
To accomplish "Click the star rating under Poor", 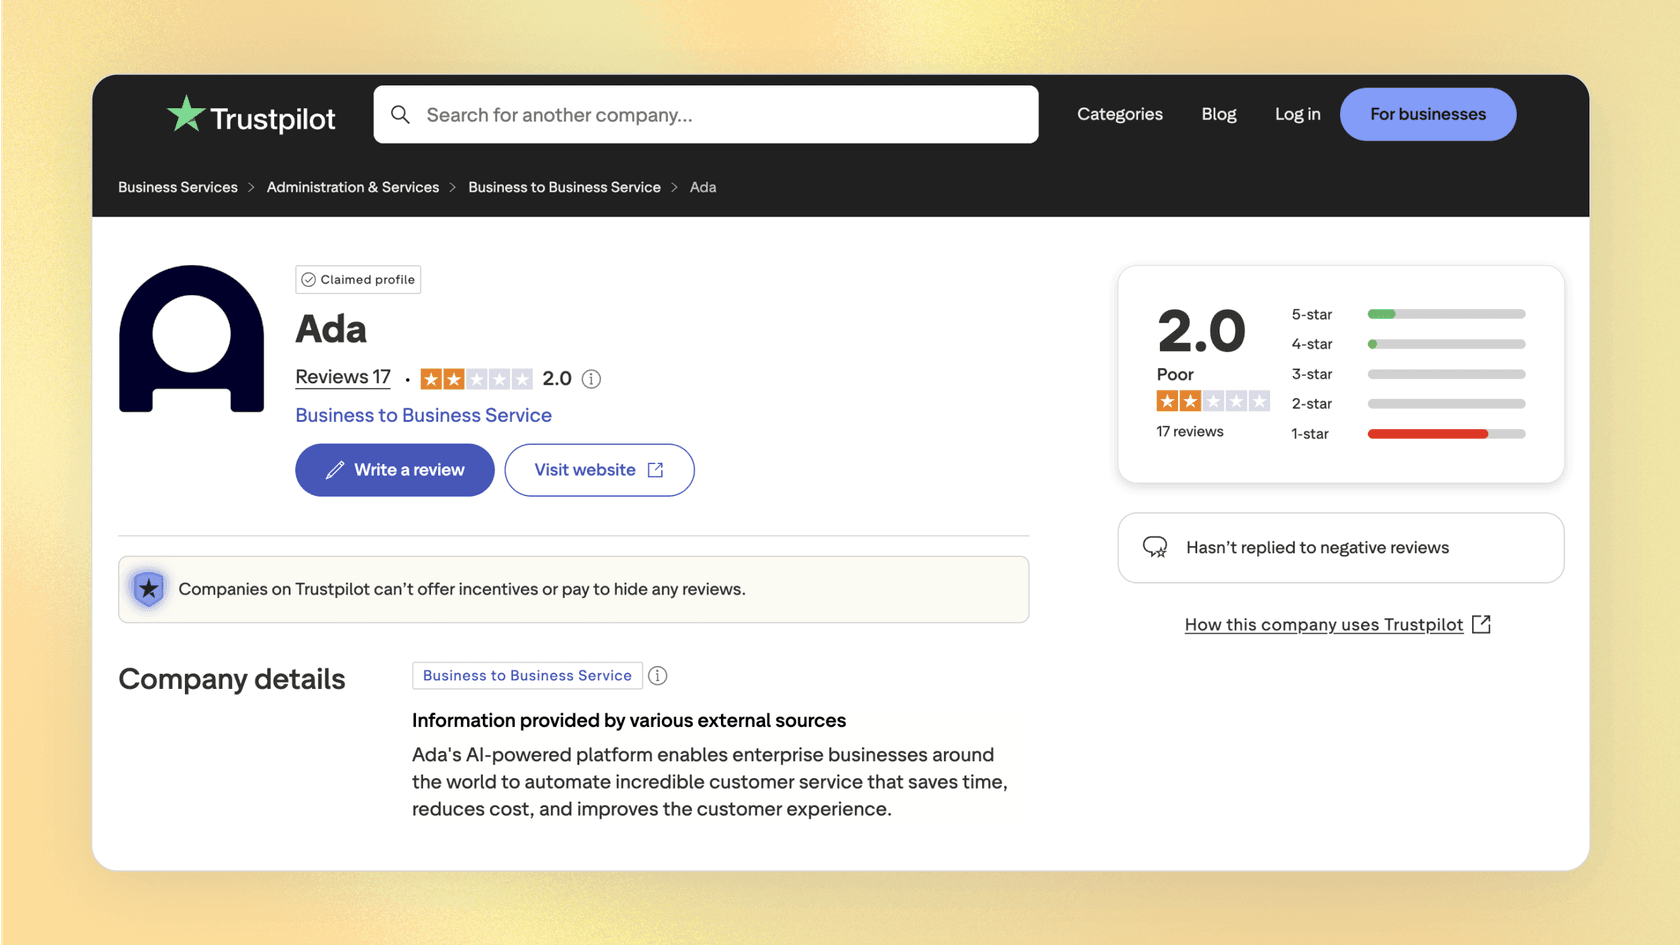I will click(x=1212, y=401).
